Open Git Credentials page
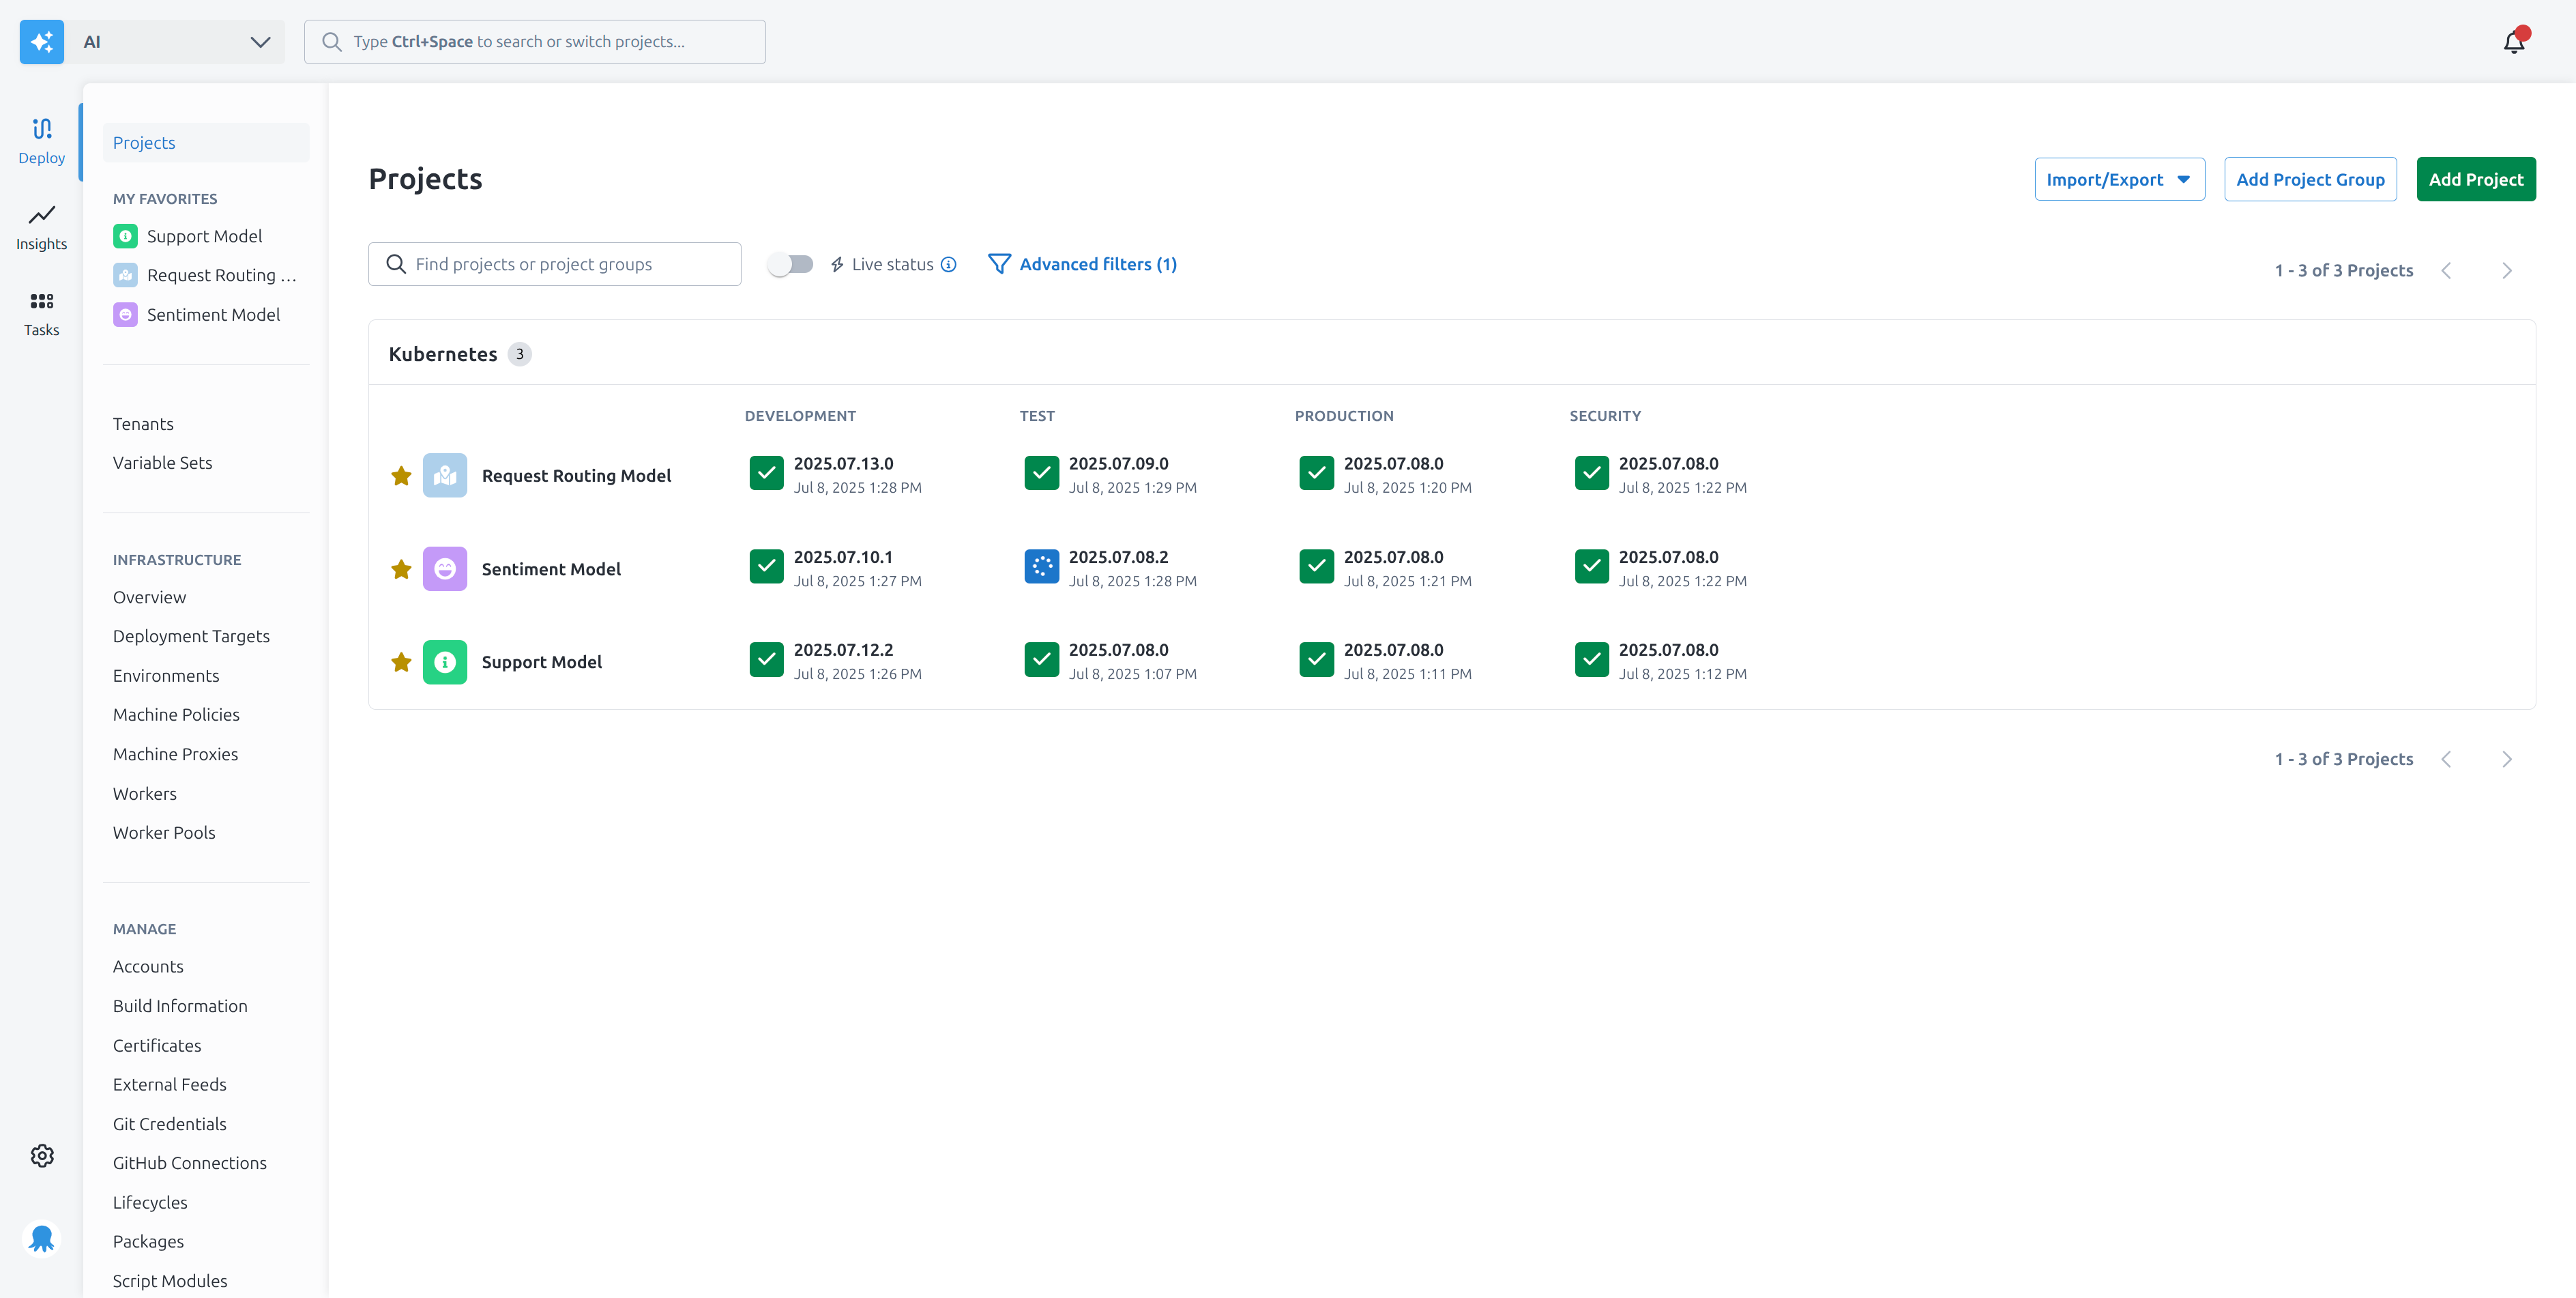The width and height of the screenshot is (2576, 1298). click(170, 1124)
